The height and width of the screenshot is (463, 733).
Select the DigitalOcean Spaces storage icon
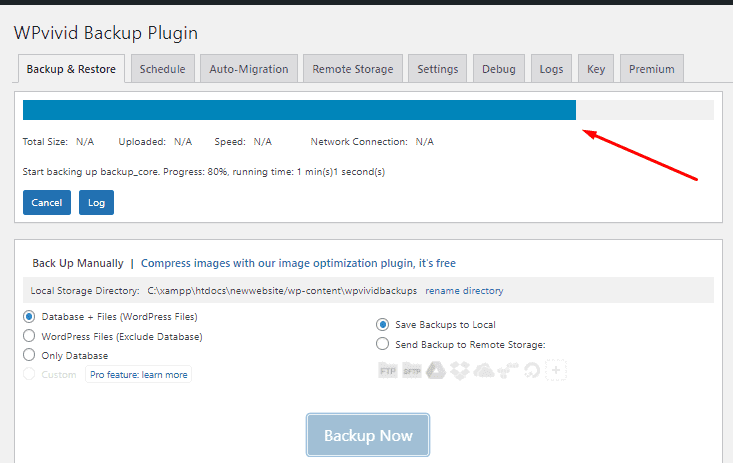[532, 370]
